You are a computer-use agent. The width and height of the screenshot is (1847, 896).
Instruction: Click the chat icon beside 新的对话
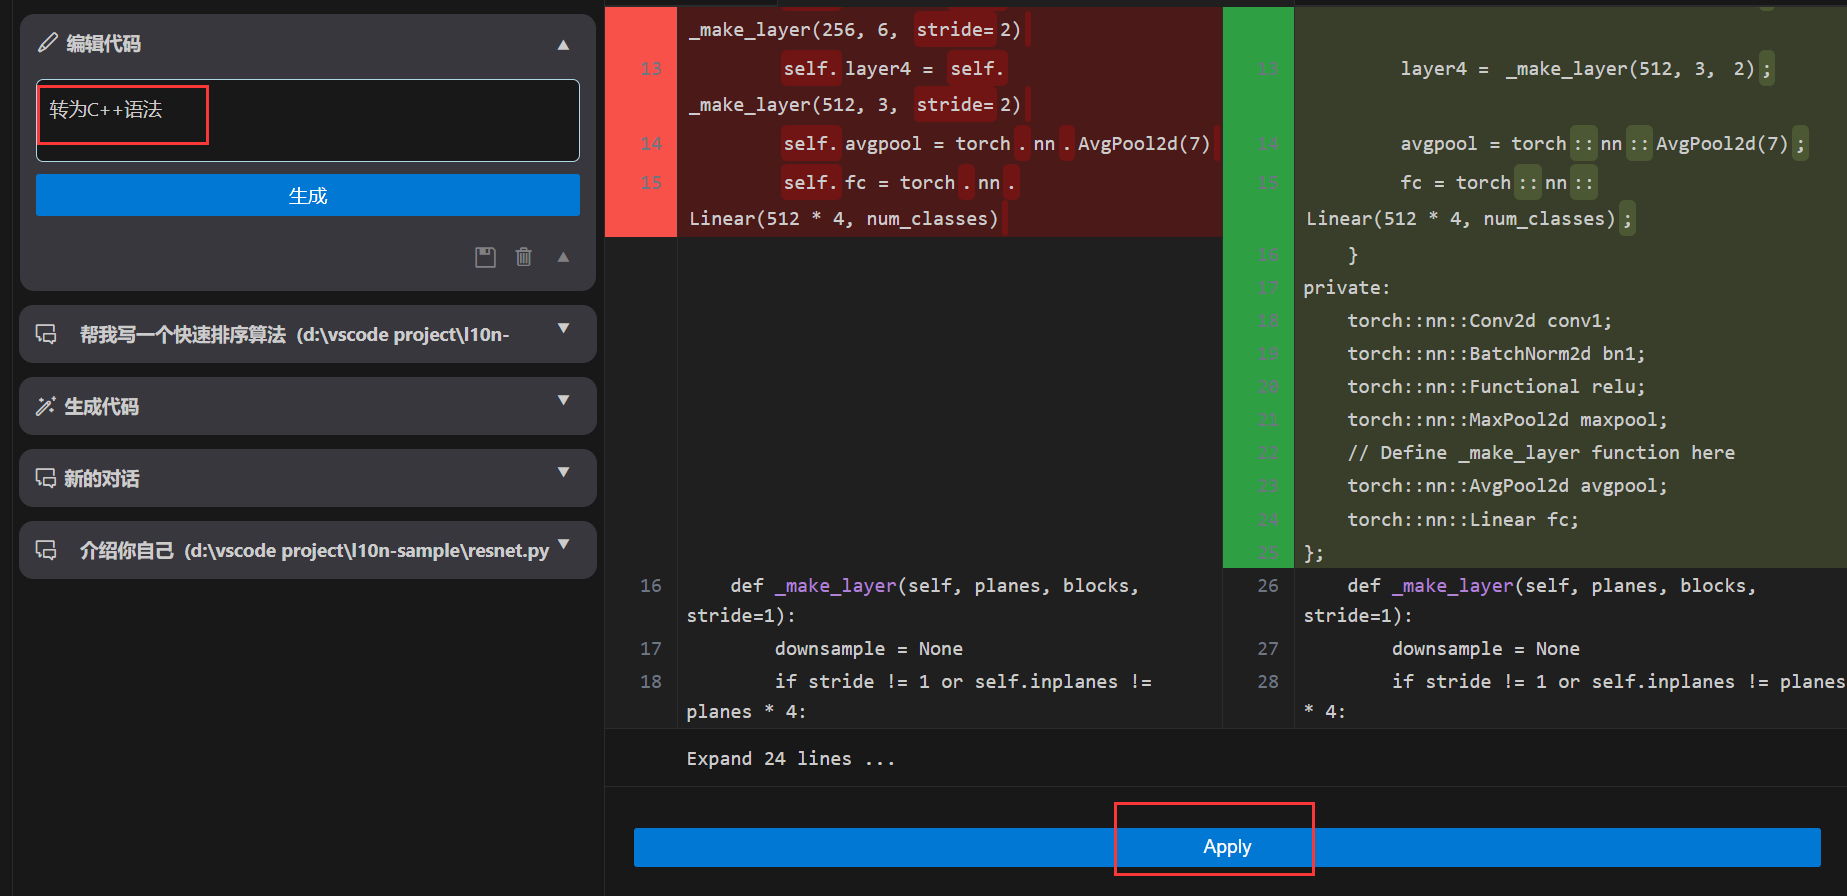tap(46, 478)
